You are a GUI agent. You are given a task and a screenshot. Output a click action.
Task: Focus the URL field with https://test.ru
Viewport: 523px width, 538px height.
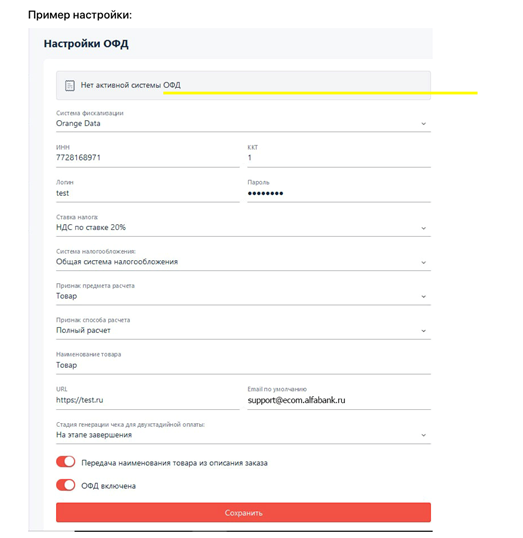point(148,398)
